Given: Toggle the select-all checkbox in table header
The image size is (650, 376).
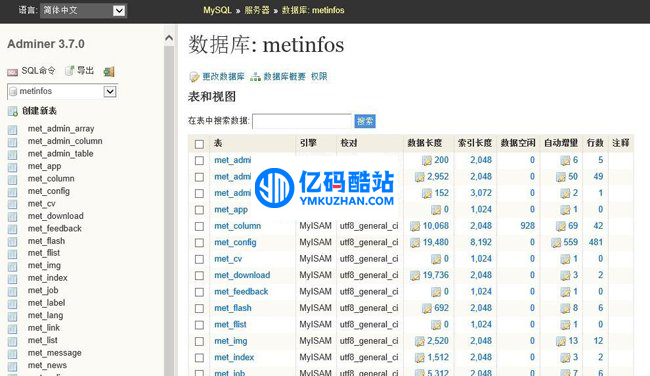Looking at the screenshot, I should pyautogui.click(x=199, y=144).
